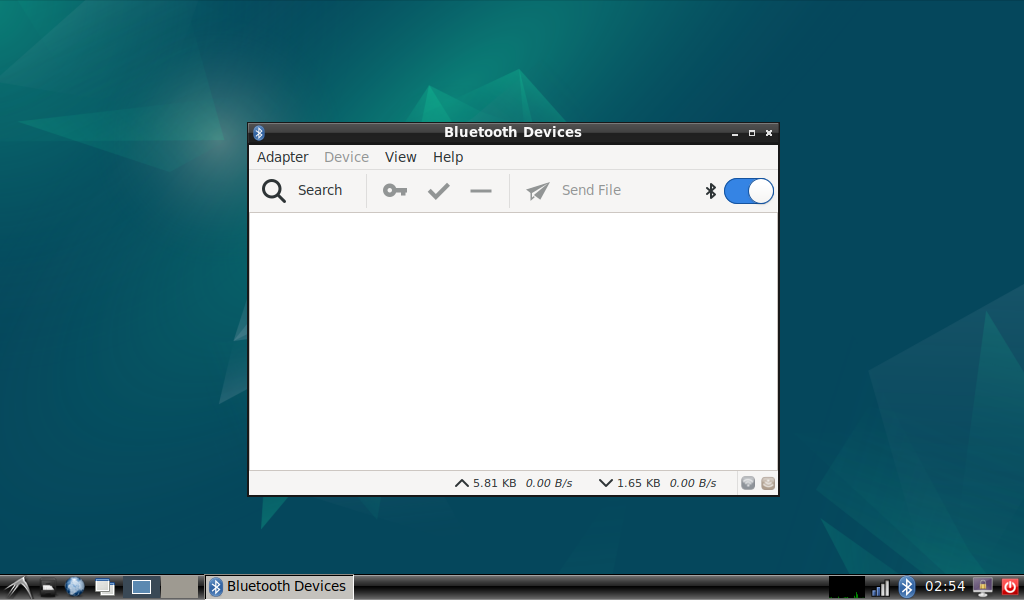Click the red power logout icon
The height and width of the screenshot is (600, 1024).
tap(1010, 587)
